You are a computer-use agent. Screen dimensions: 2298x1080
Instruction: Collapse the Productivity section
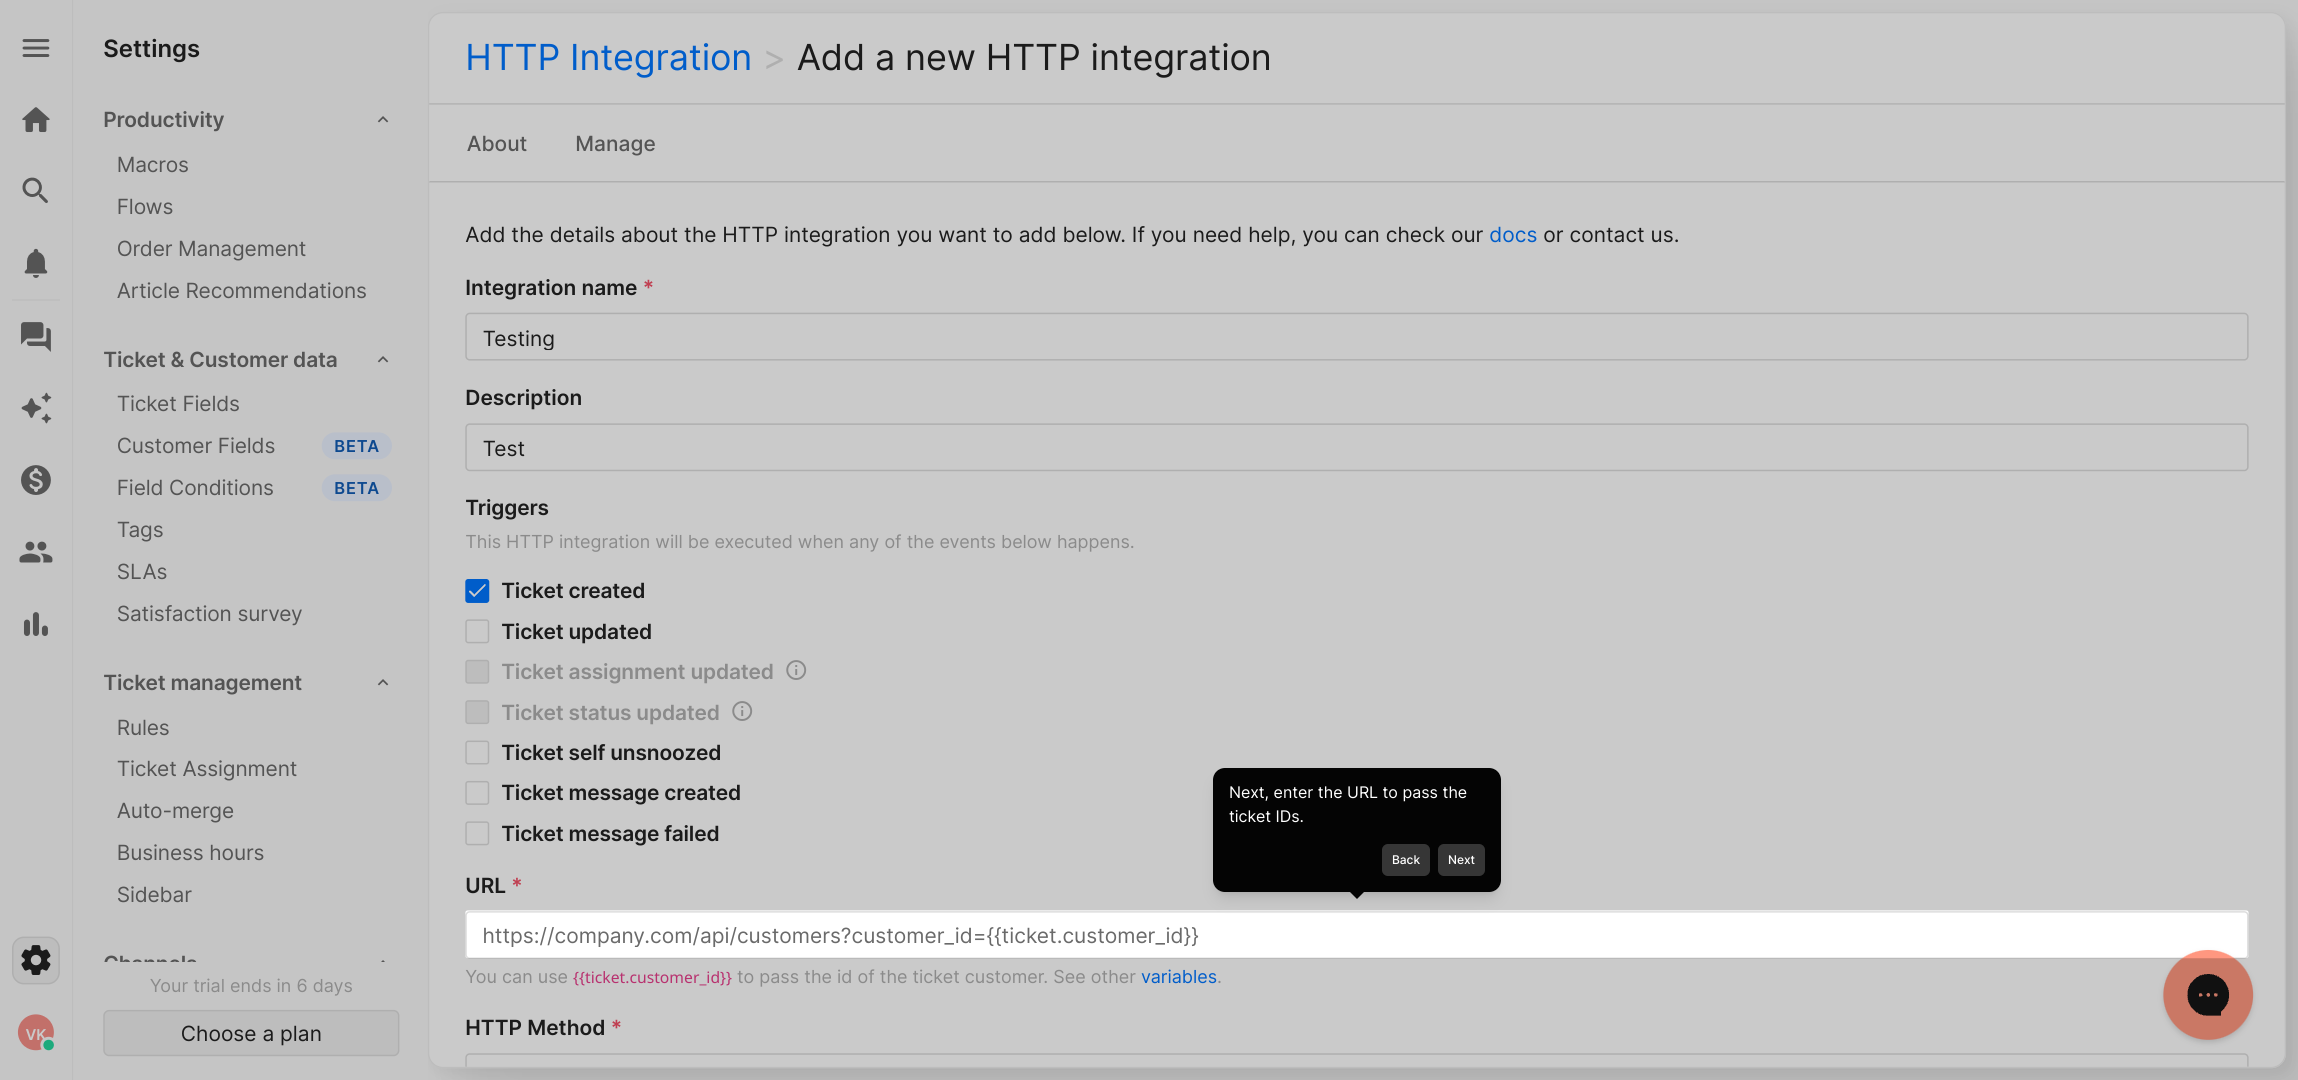pos(383,120)
